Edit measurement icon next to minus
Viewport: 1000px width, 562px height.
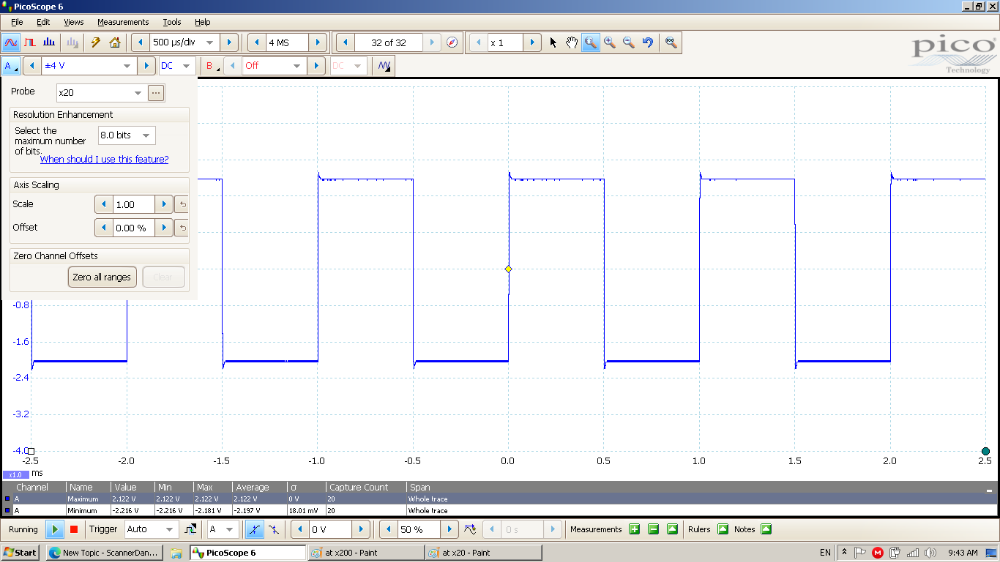pos(672,529)
